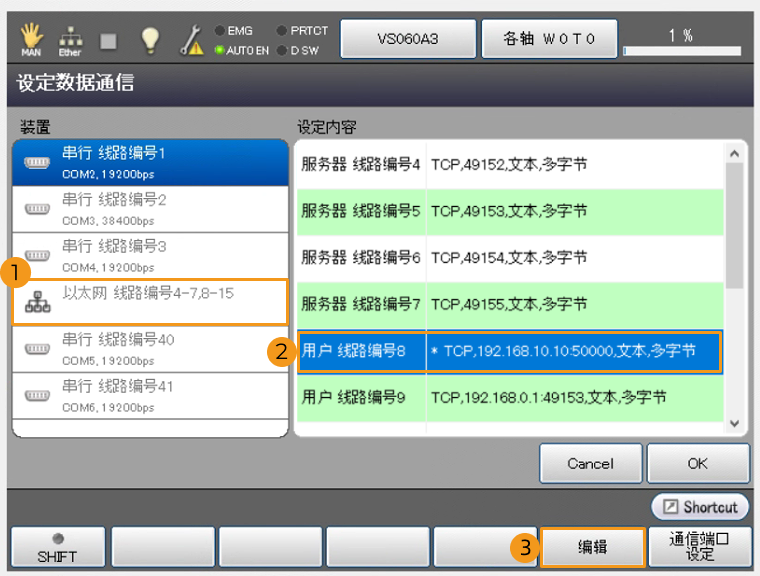Click the 各轴 W0 T0 button
The image size is (760, 576).
549,39
